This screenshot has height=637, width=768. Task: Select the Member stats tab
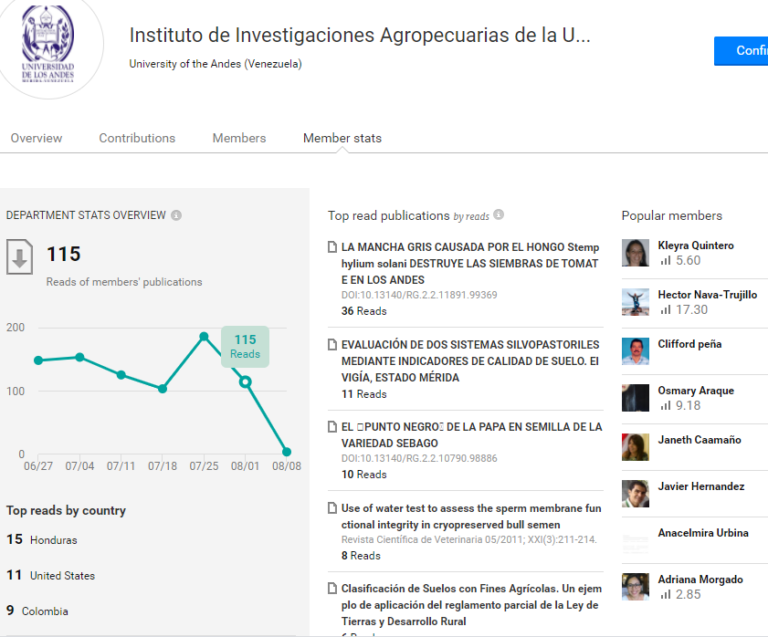pyautogui.click(x=342, y=138)
